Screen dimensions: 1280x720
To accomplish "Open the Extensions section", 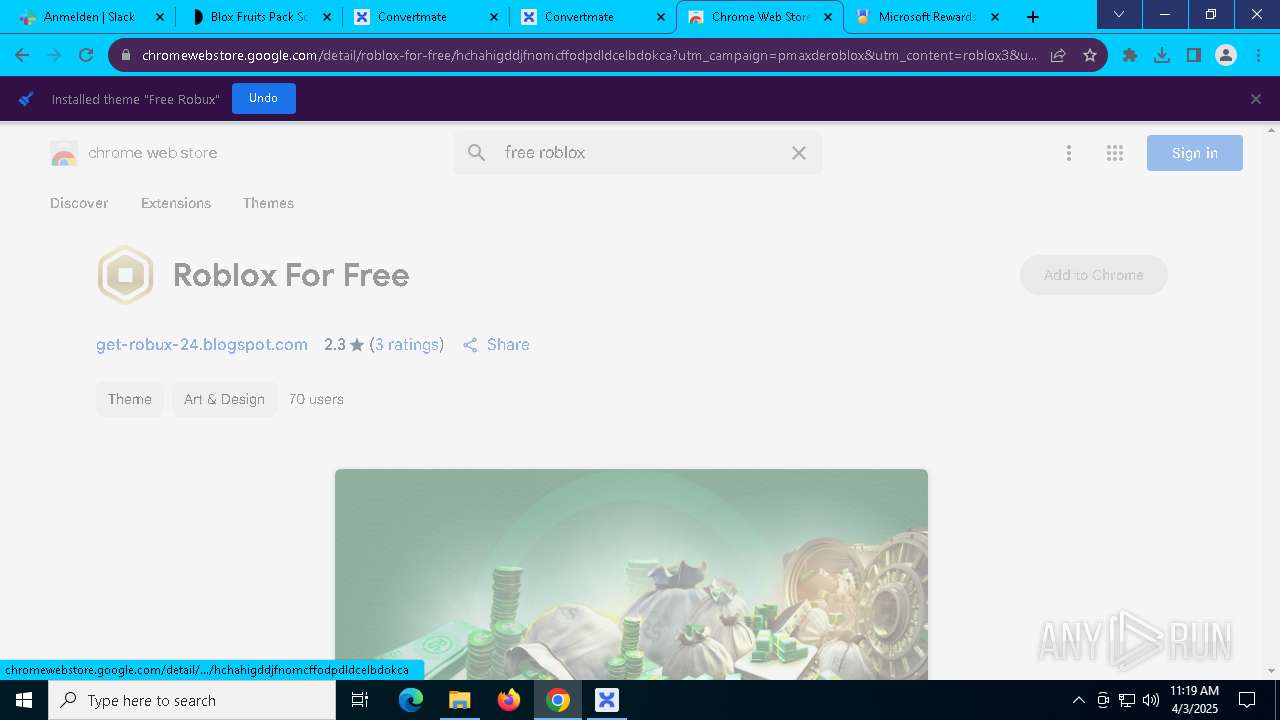I will tap(176, 203).
